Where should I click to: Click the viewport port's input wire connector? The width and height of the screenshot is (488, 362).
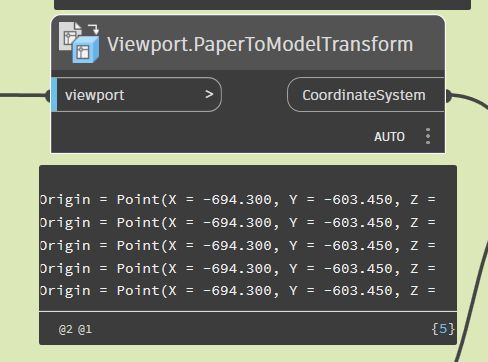click(x=48, y=95)
